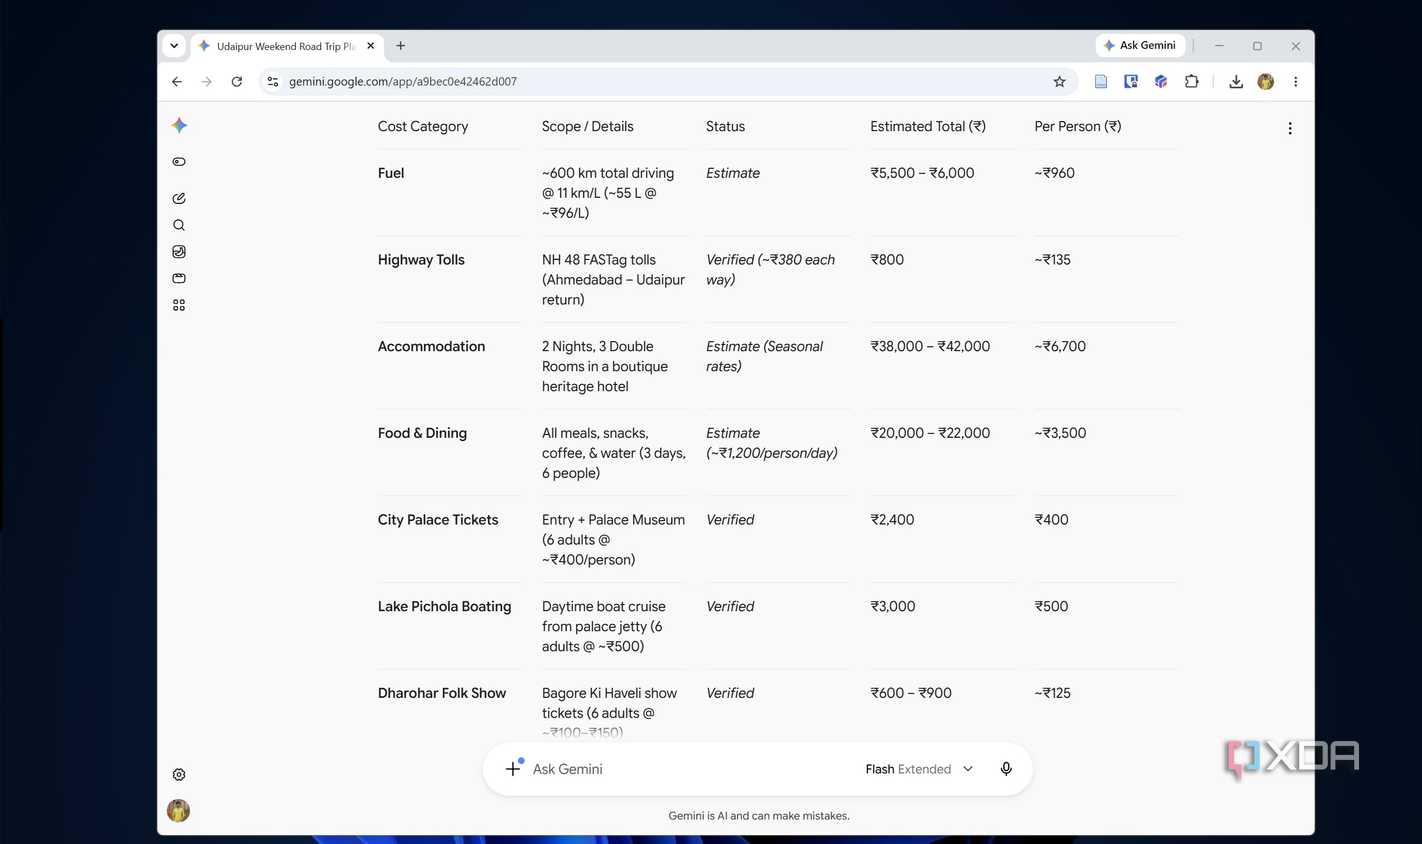This screenshot has height=844, width=1422.
Task: Click the Cost Category column header
Action: click(x=423, y=127)
